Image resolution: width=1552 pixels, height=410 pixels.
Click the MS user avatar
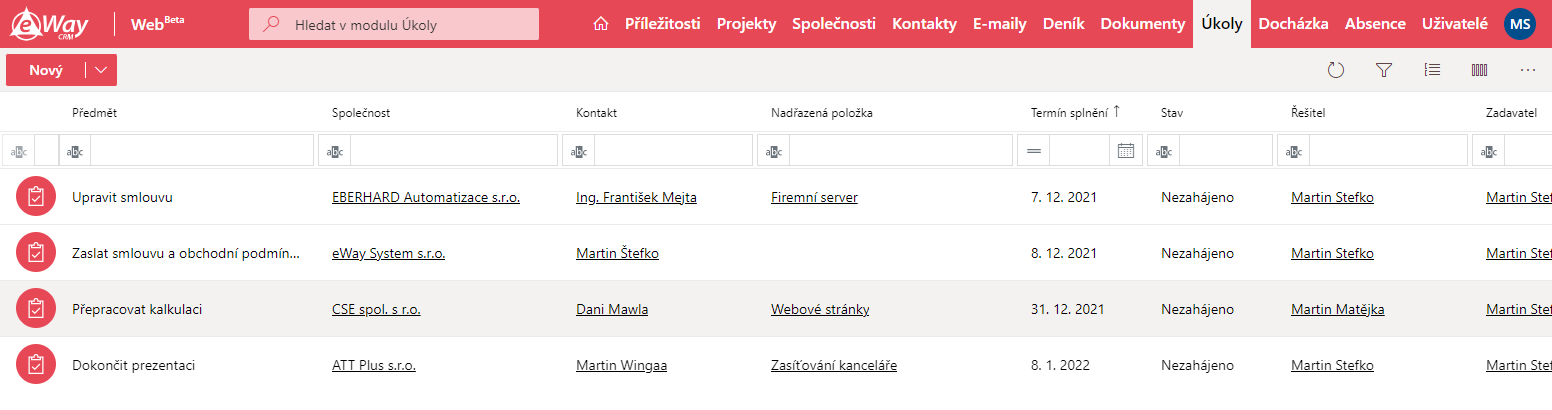(x=1520, y=24)
